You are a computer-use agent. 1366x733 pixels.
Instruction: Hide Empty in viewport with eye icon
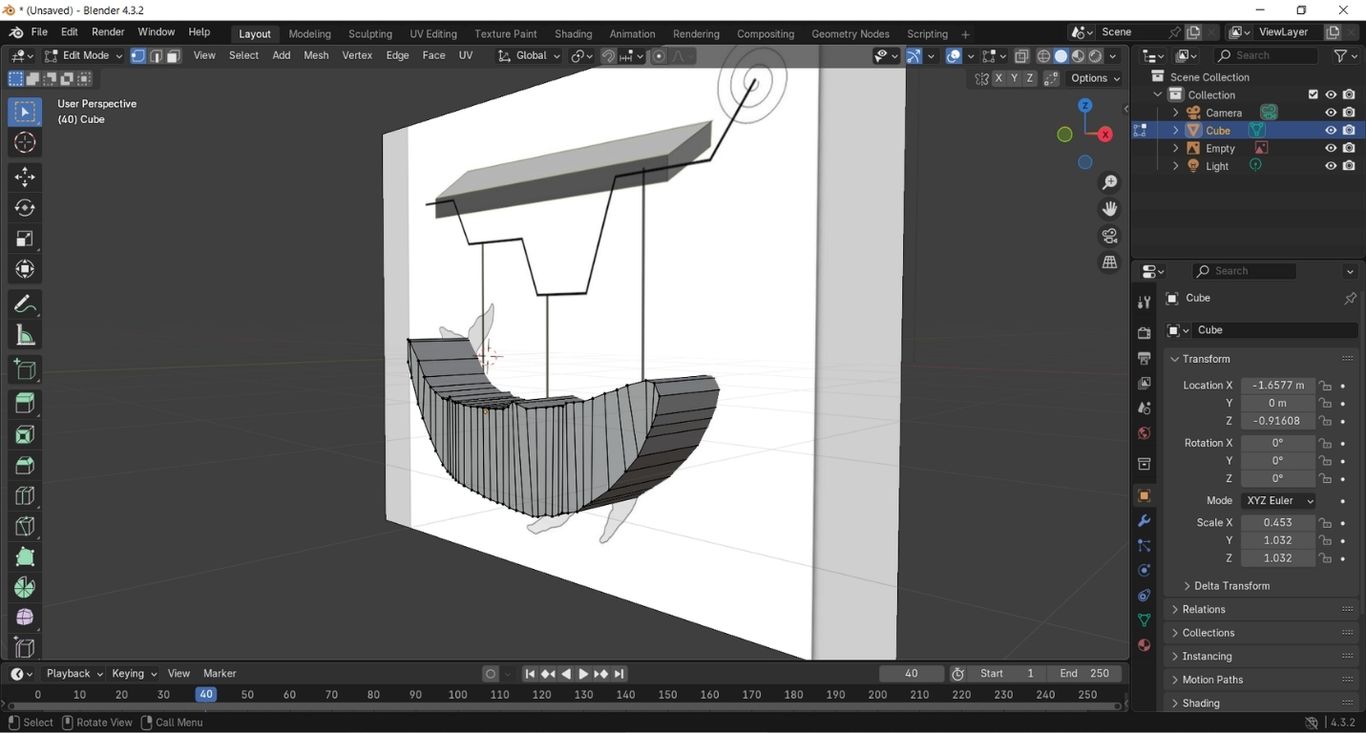pos(1331,149)
